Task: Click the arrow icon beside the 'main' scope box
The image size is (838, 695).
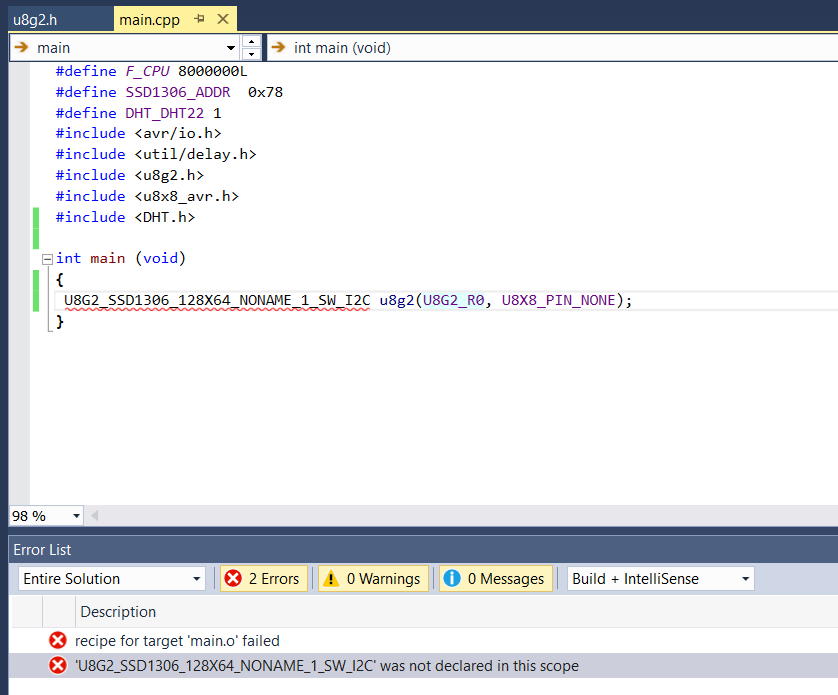Action: click(21, 47)
